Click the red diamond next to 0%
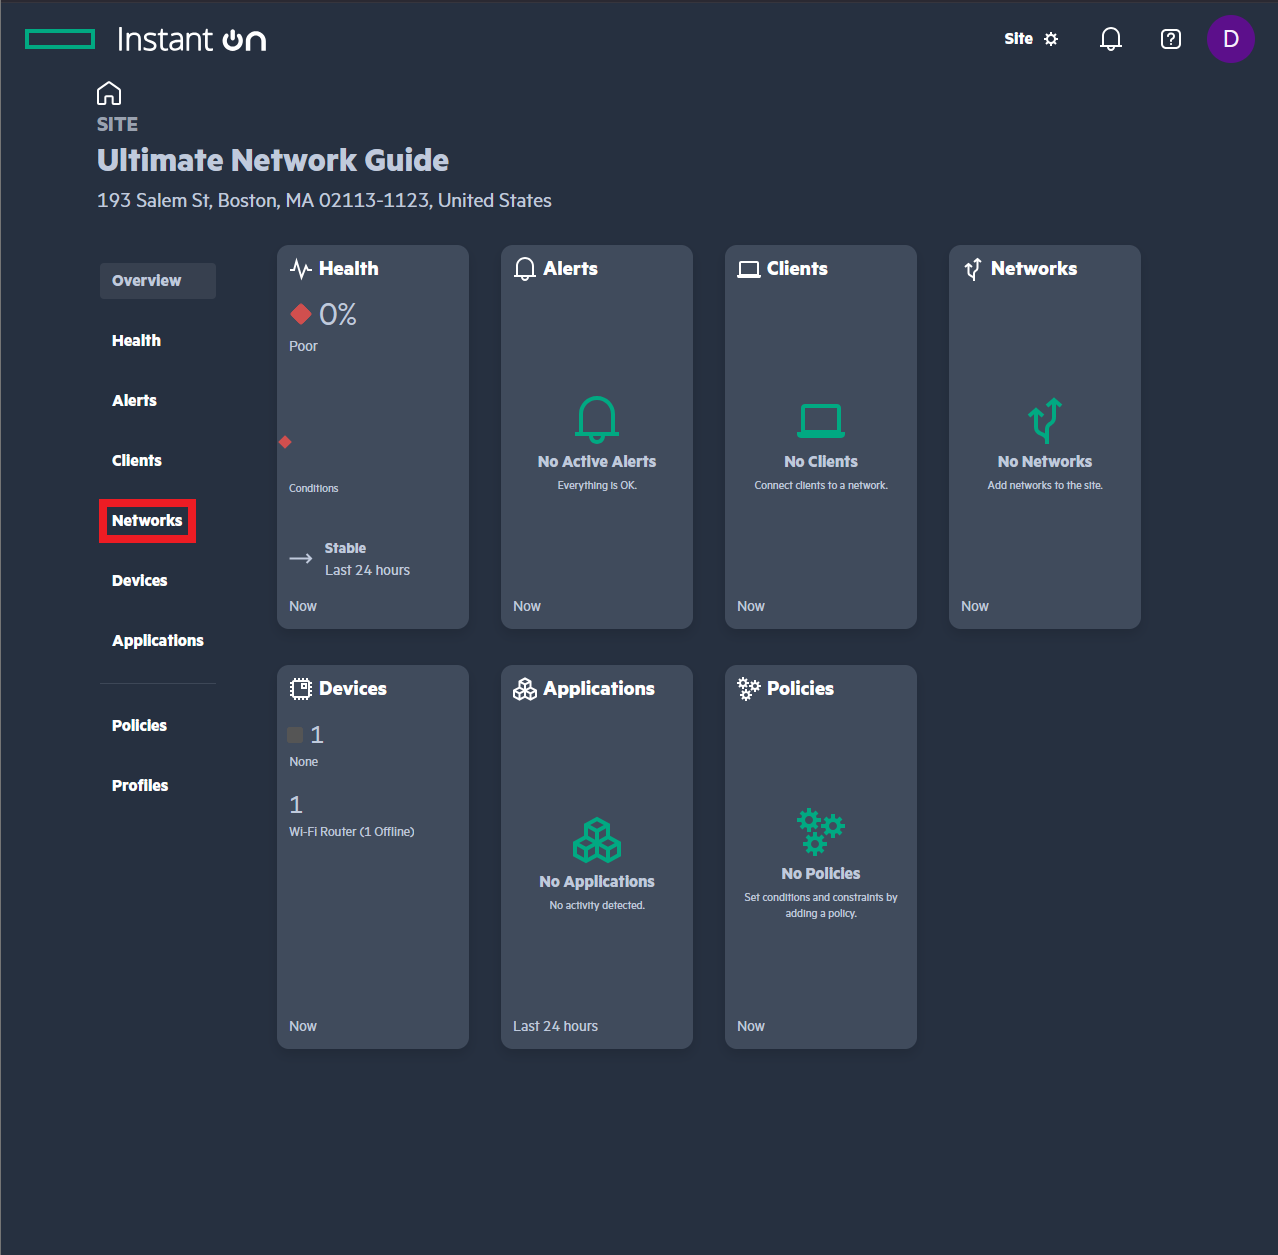The height and width of the screenshot is (1255, 1278). point(301,314)
